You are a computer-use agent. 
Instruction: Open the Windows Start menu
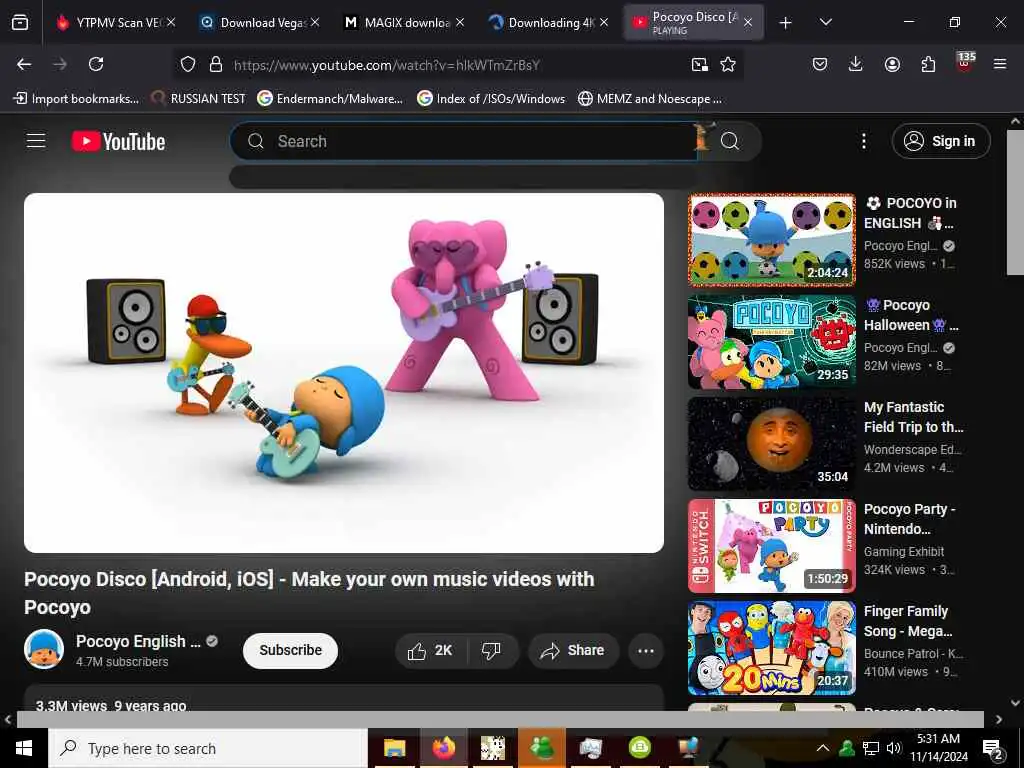24,748
